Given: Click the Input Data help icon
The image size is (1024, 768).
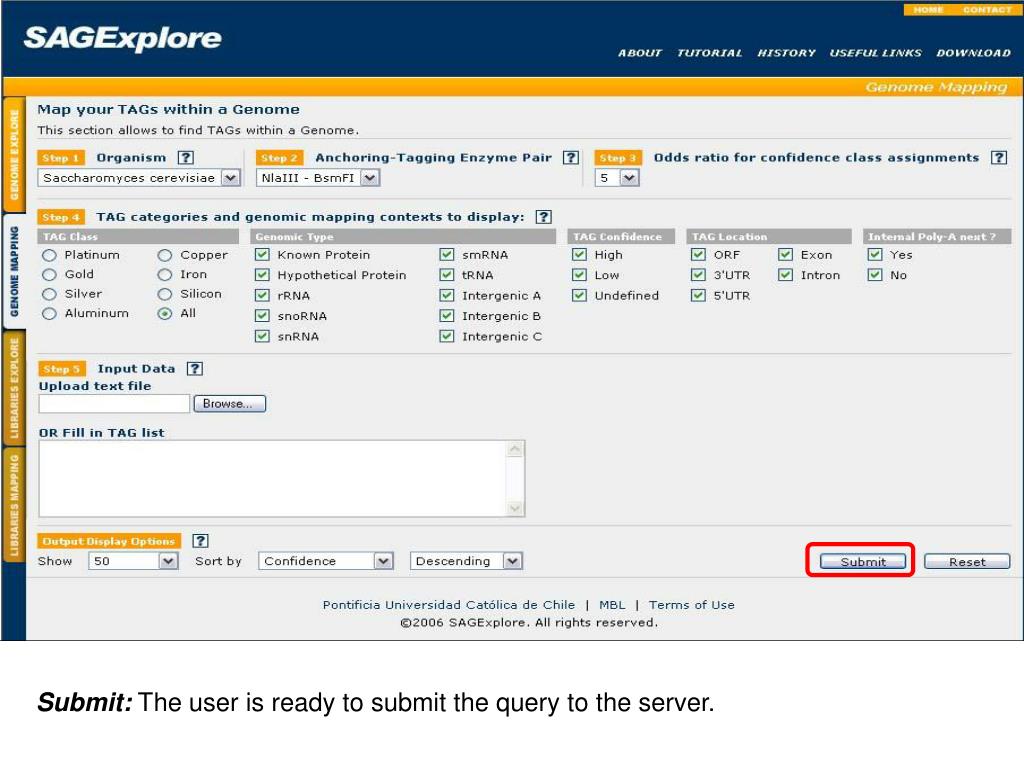Looking at the screenshot, I should pyautogui.click(x=194, y=369).
